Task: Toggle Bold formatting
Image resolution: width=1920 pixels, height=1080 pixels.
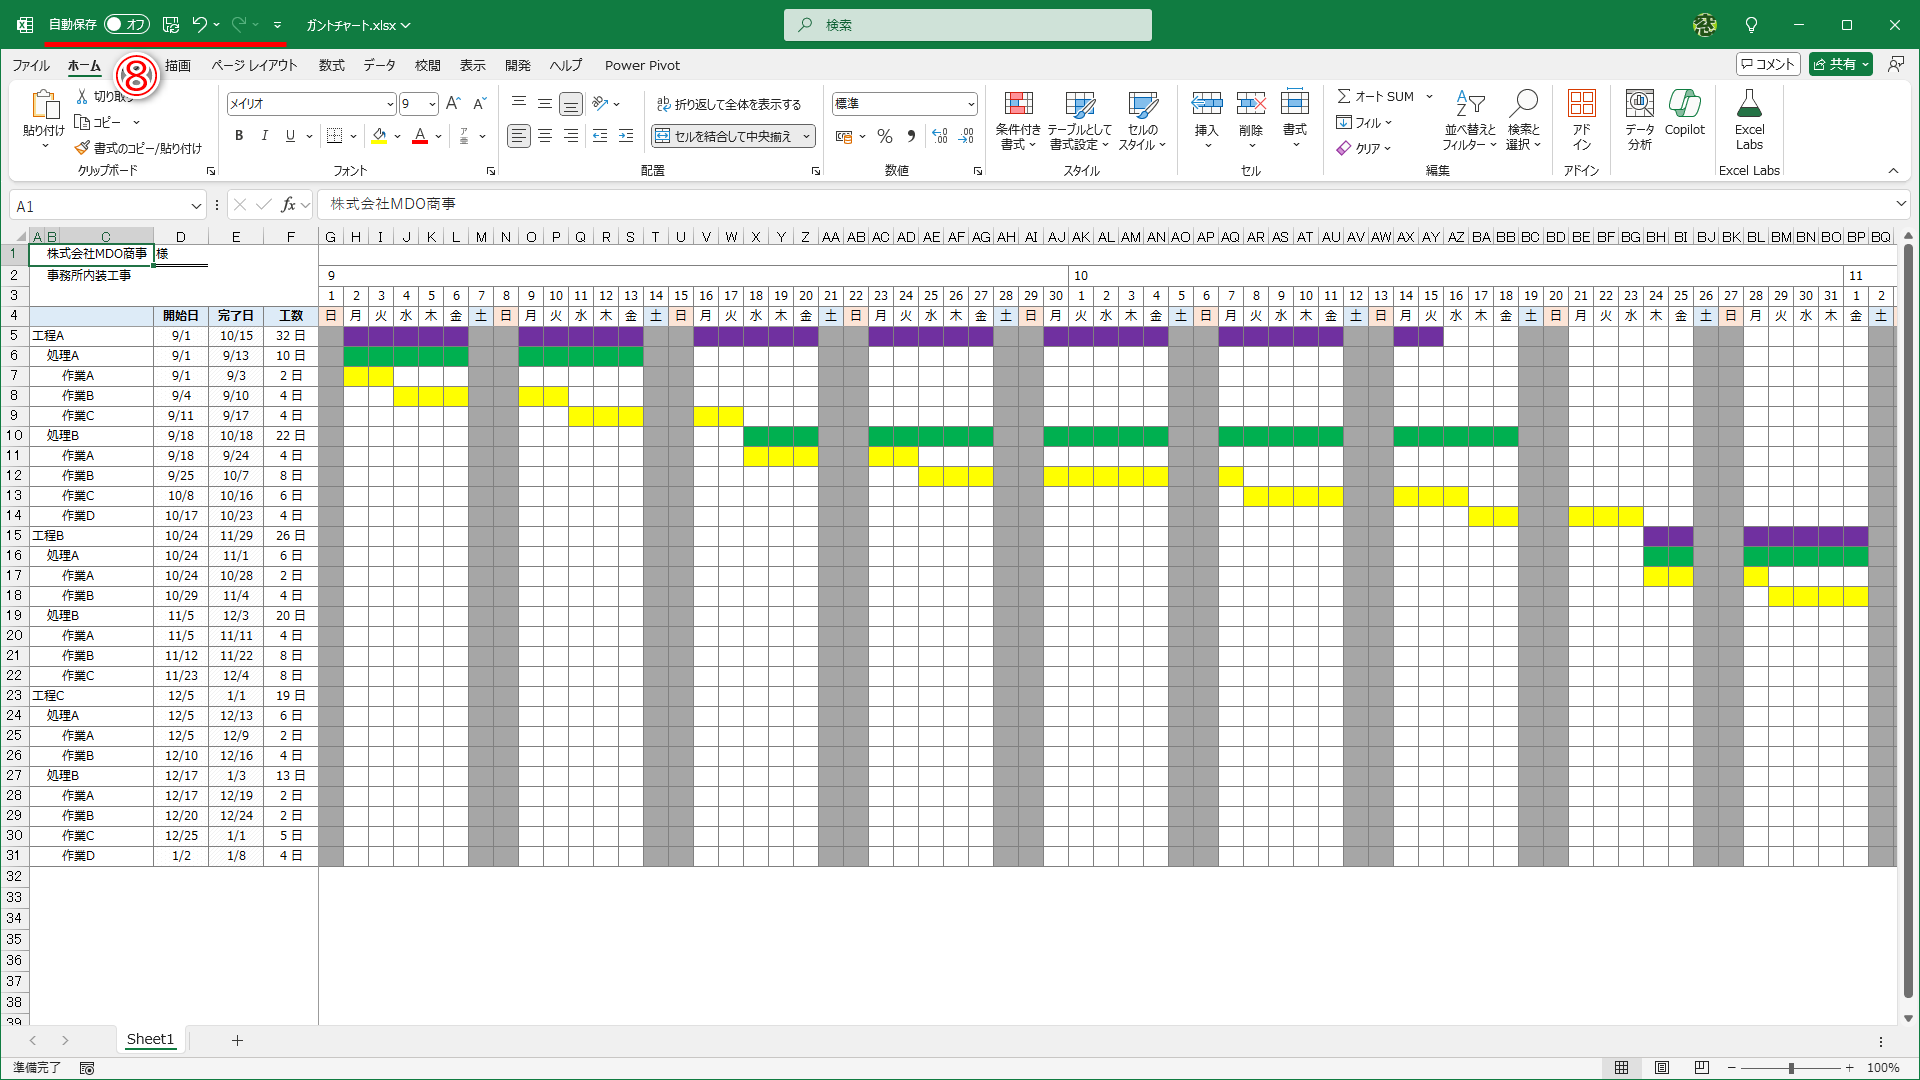Action: [x=239, y=136]
